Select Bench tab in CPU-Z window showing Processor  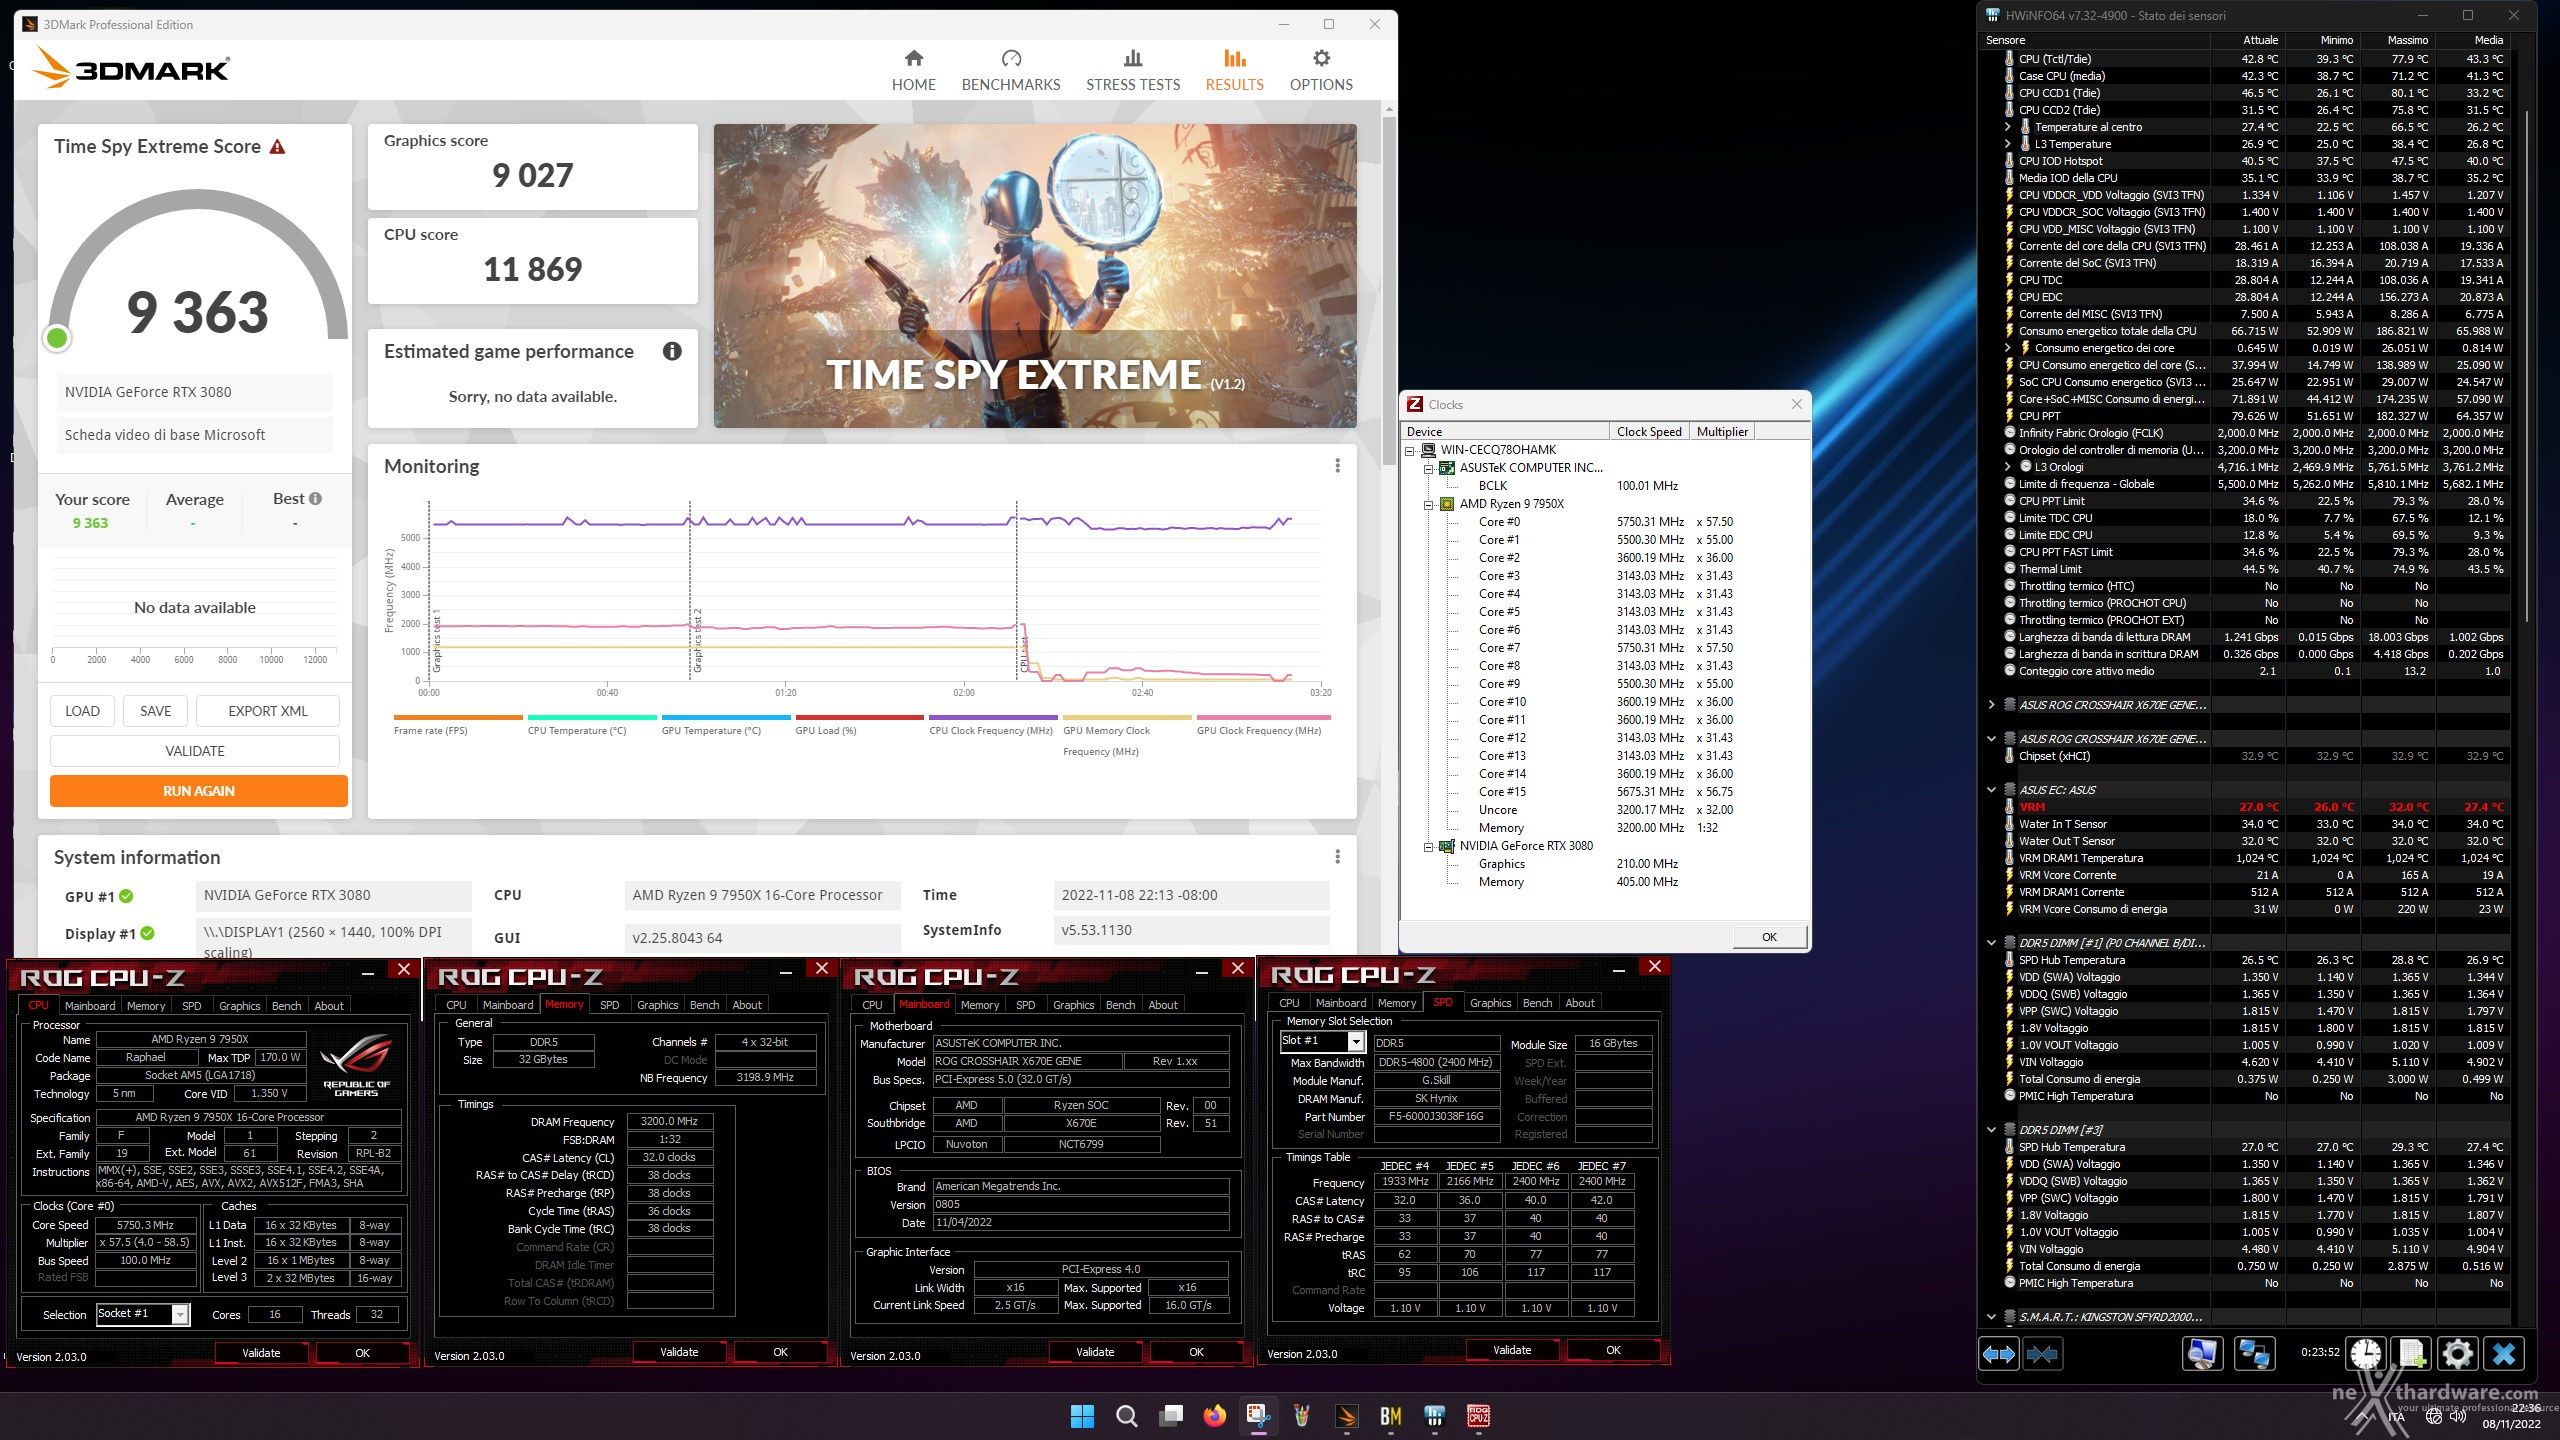286,1006
